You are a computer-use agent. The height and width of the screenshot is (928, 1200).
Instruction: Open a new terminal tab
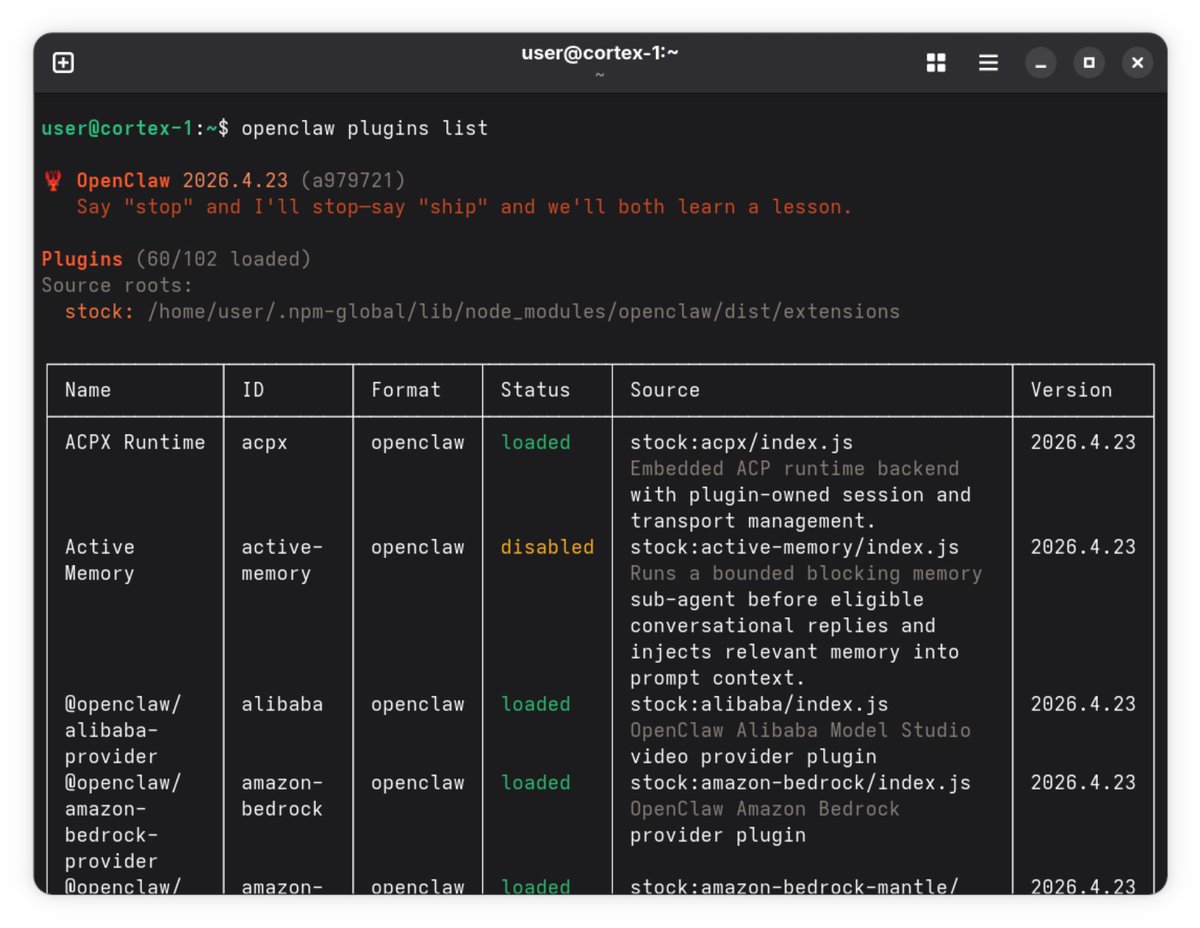[x=63, y=63]
